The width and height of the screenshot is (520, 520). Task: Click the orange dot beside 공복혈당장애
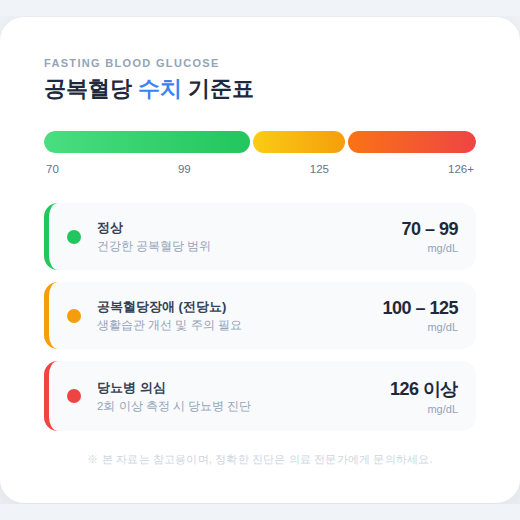[x=74, y=316]
